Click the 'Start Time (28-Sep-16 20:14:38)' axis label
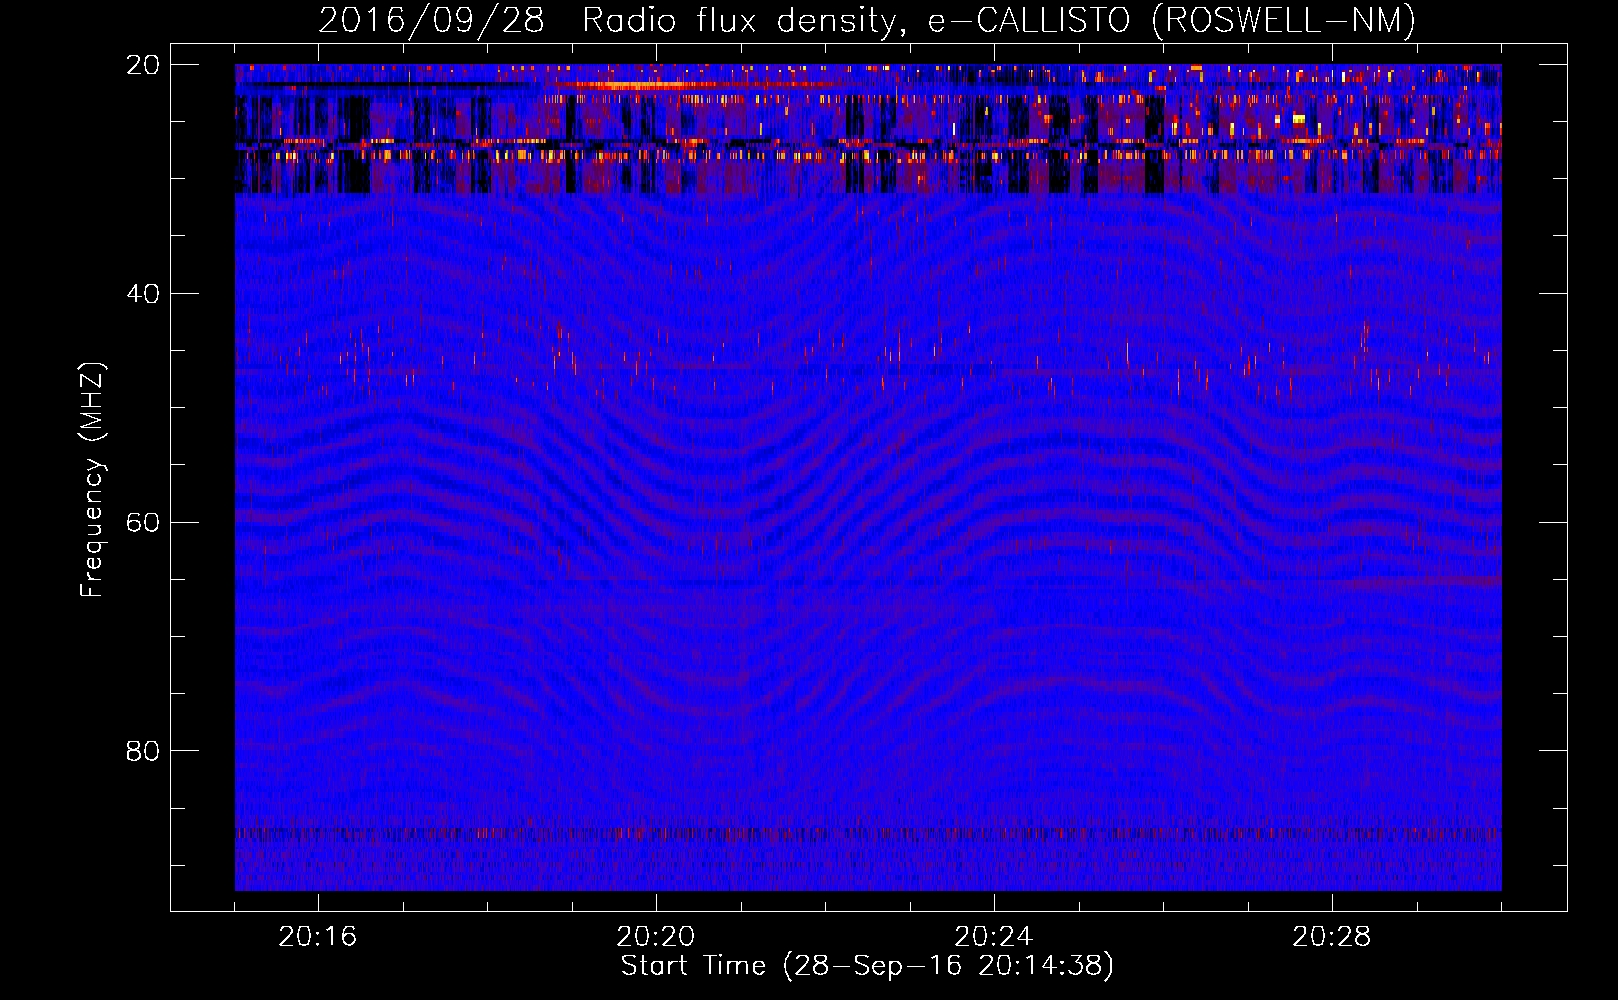The image size is (1618, 1000). coord(867,966)
